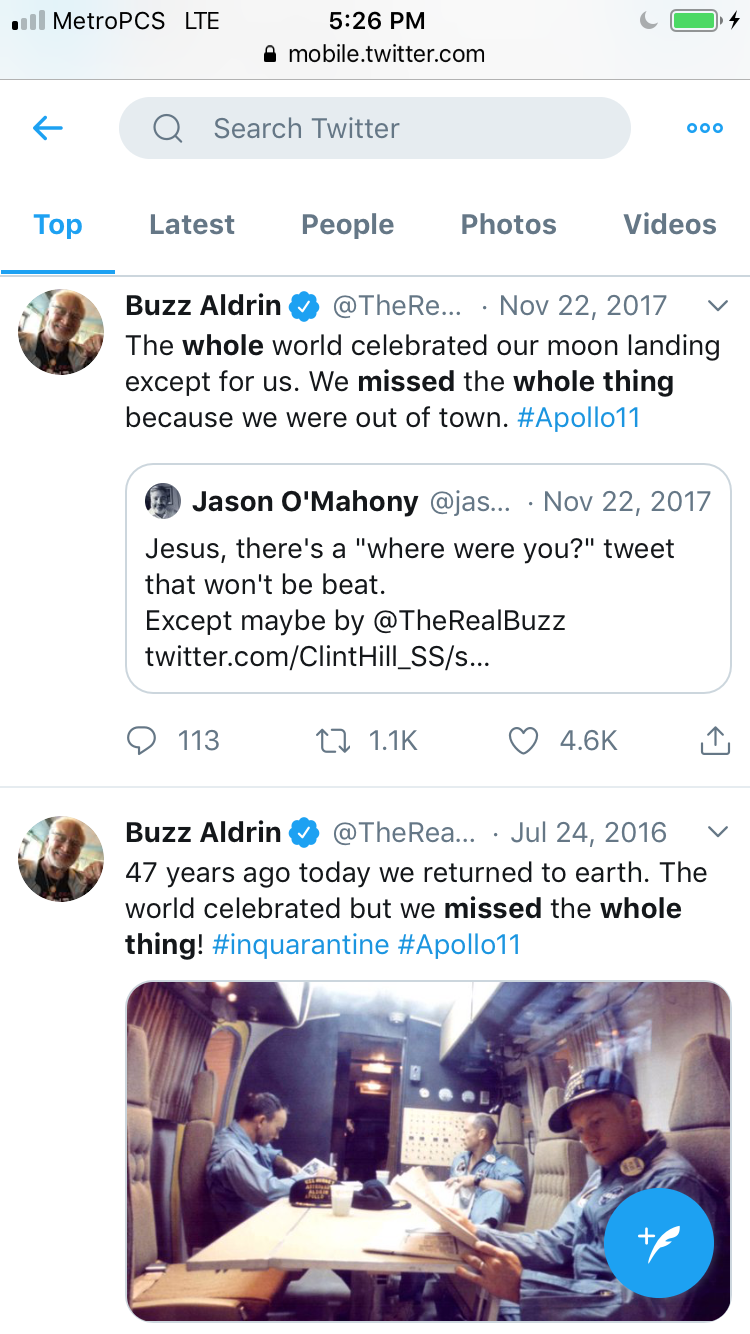The width and height of the screenshot is (750, 1334).
Task: Open the quoted Jason O'Mahony tweet
Action: coord(428,578)
